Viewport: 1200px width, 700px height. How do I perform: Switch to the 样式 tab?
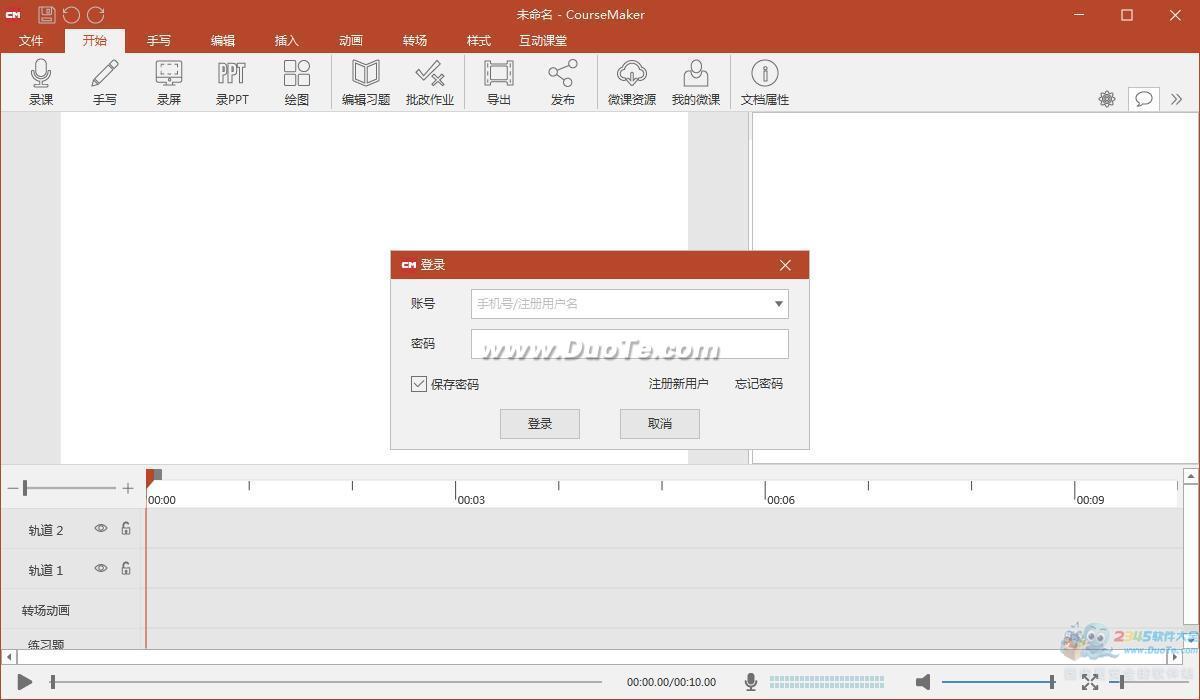(x=479, y=41)
